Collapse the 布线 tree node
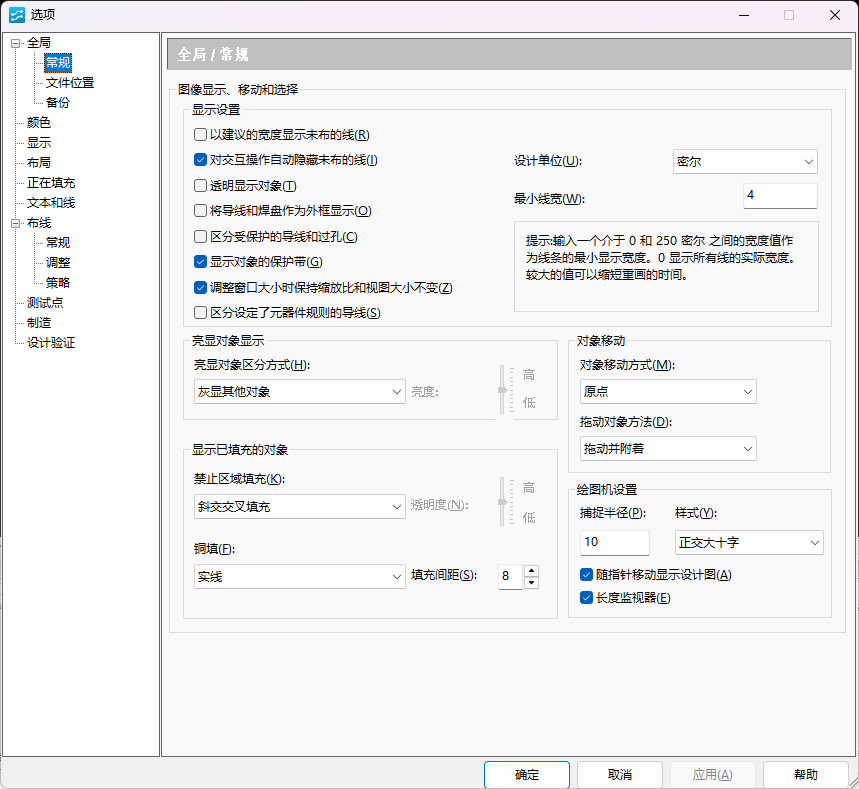 16,223
